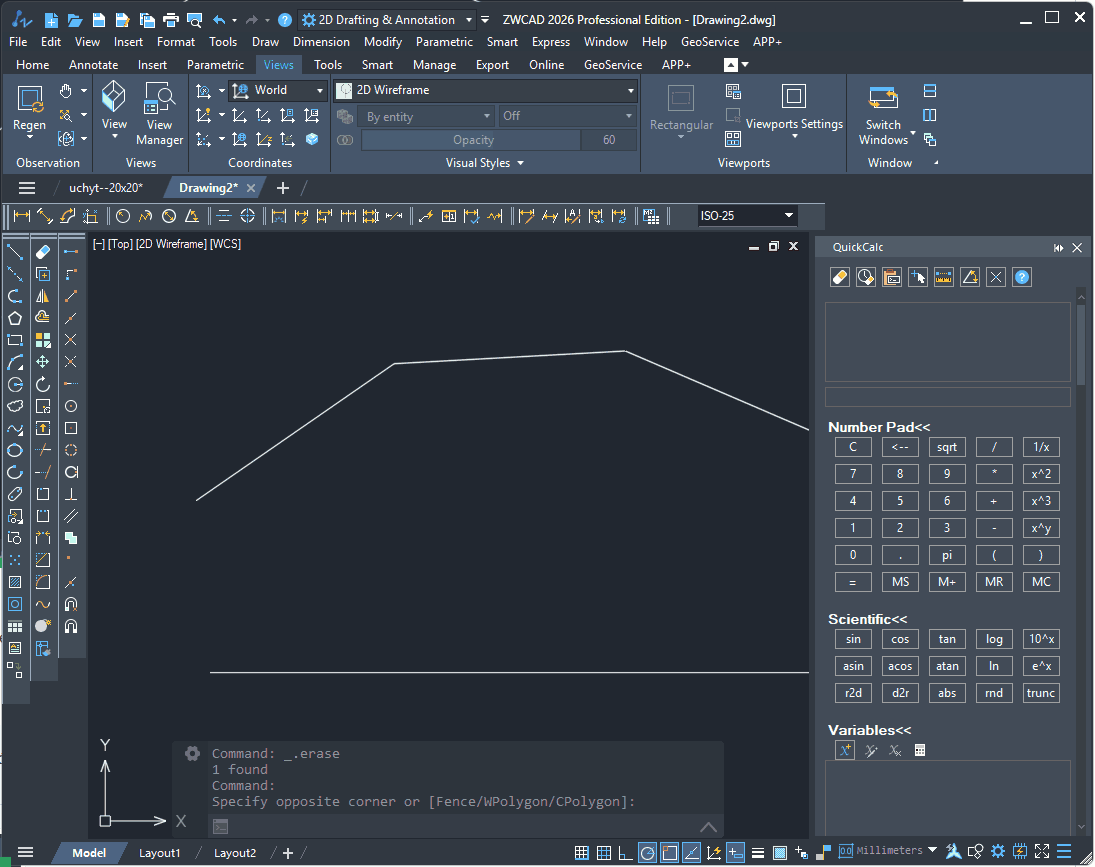Toggle lineweight display in the status bar
The width and height of the screenshot is (1095, 867).
pos(758,852)
